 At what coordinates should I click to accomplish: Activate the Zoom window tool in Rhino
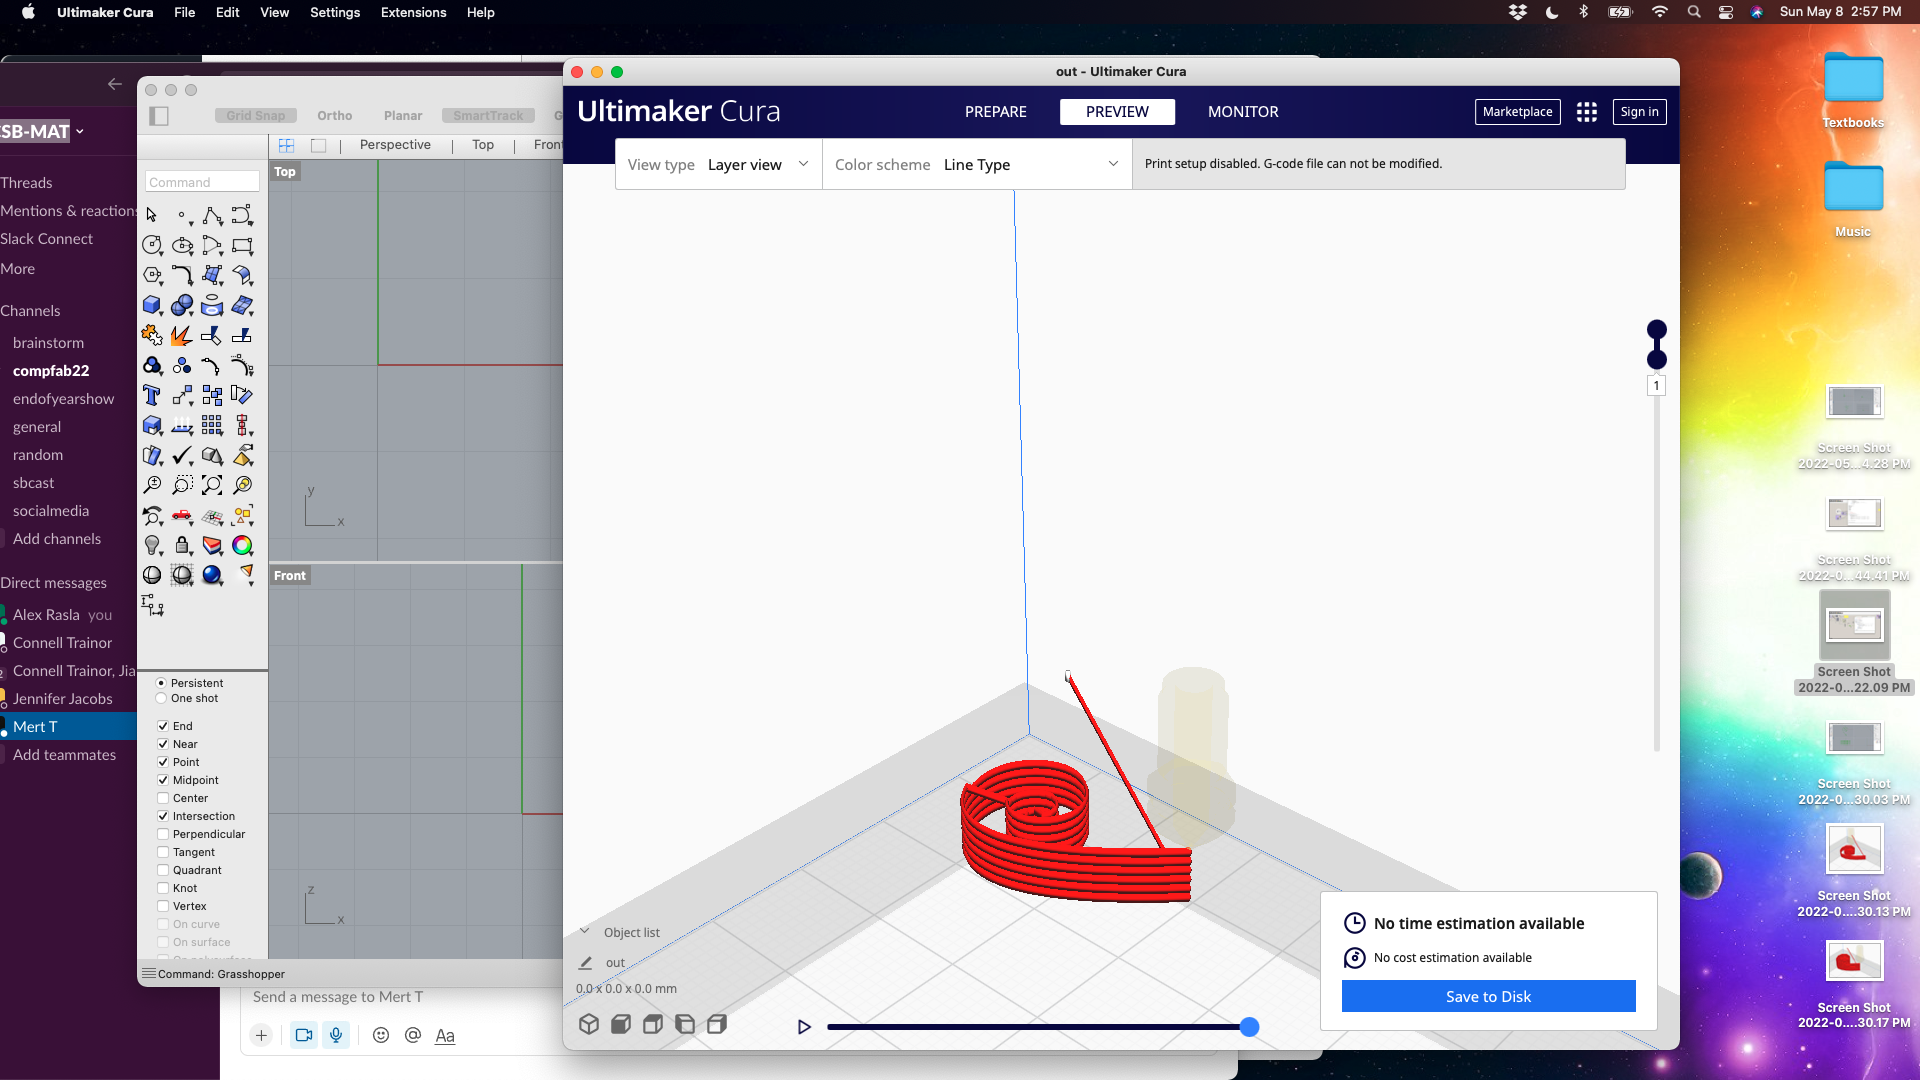pos(182,483)
